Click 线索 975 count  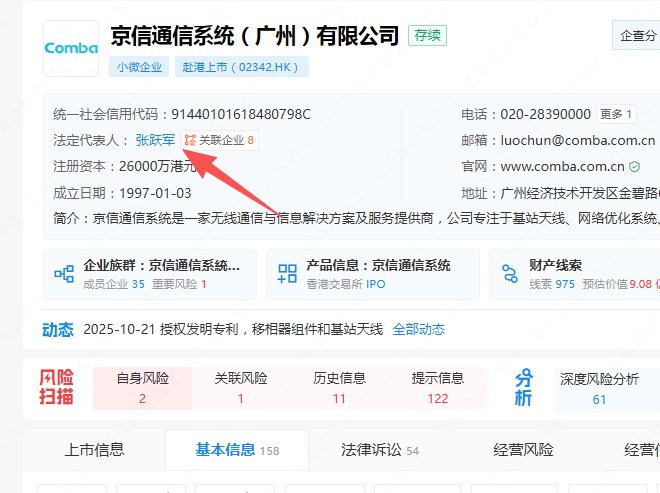click(x=552, y=284)
